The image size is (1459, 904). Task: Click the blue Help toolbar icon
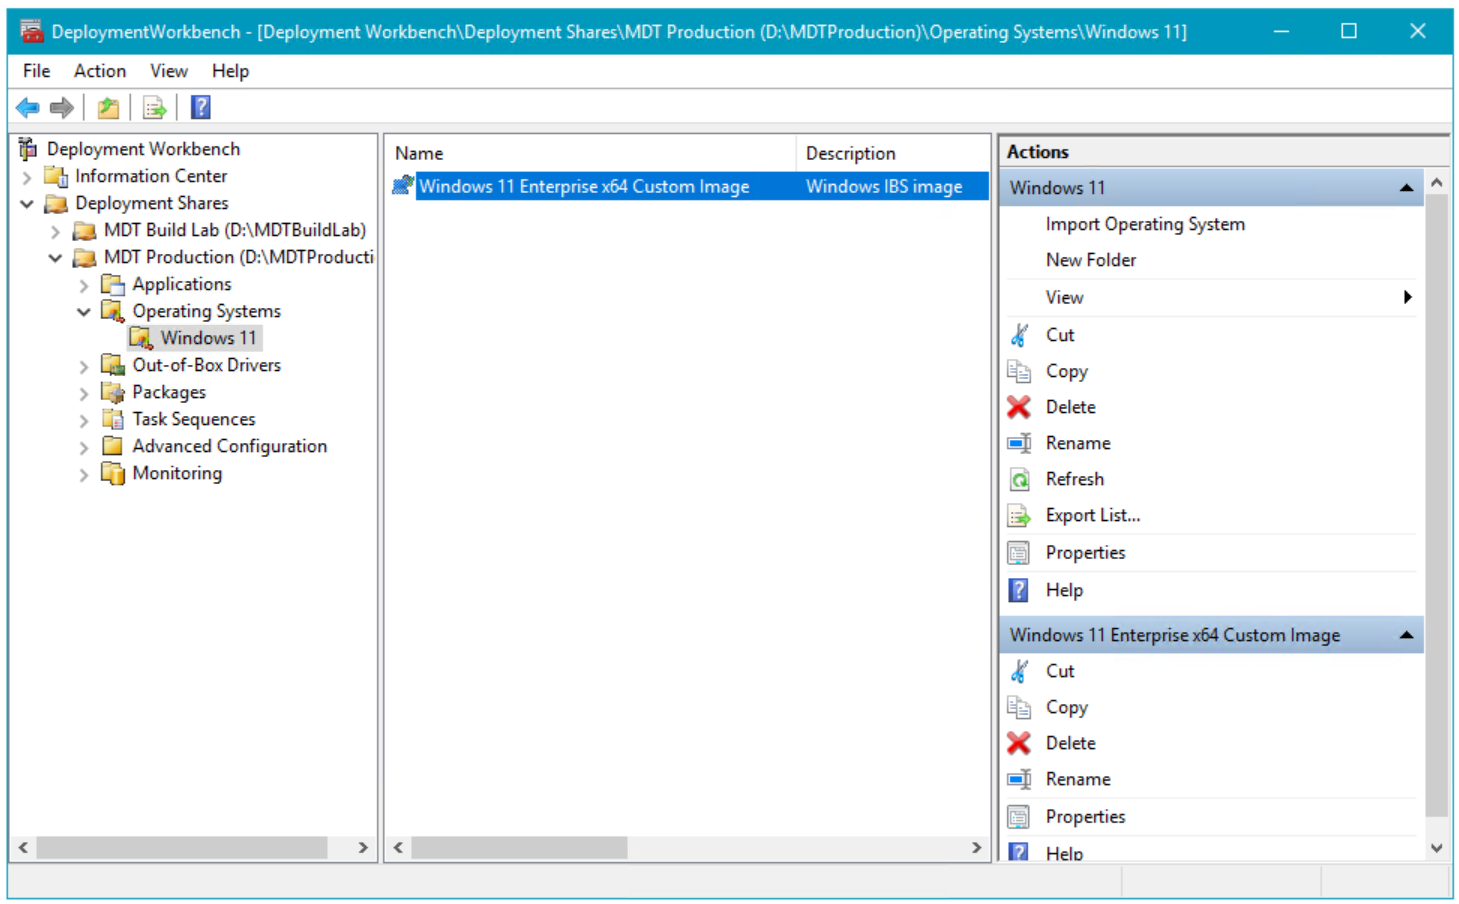click(200, 108)
